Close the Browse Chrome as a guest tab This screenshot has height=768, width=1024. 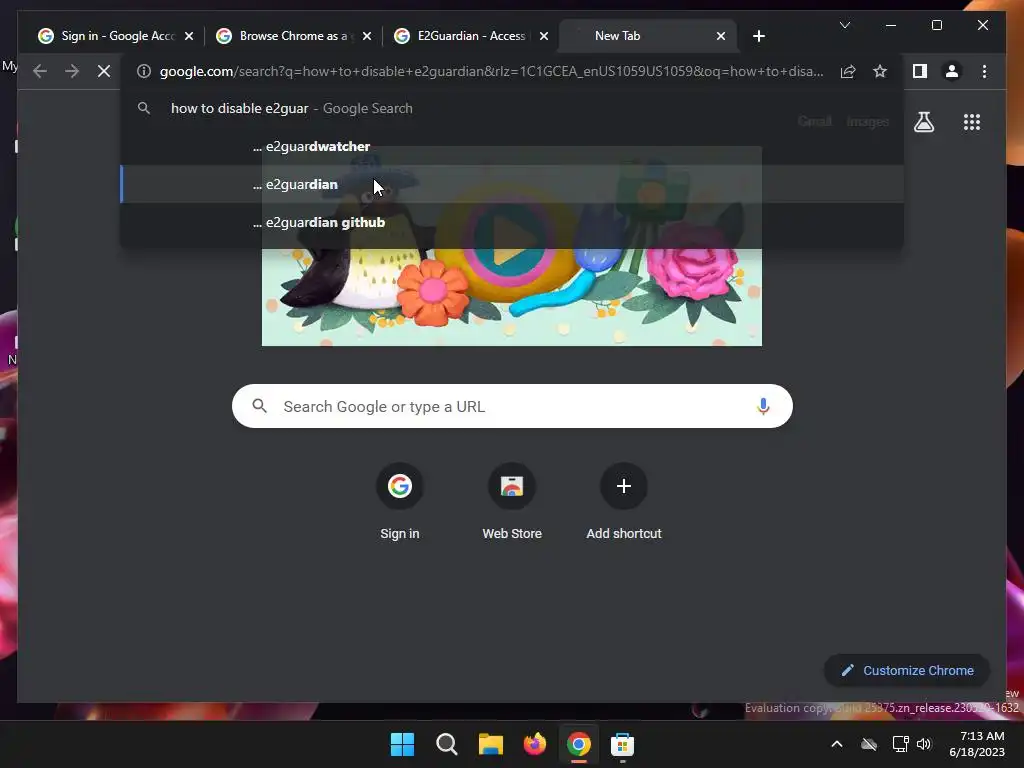point(367,36)
